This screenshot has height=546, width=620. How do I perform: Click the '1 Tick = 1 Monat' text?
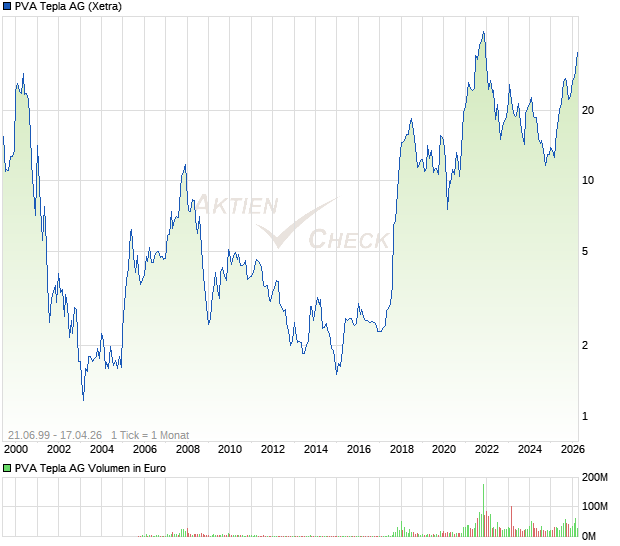pyautogui.click(x=150, y=435)
